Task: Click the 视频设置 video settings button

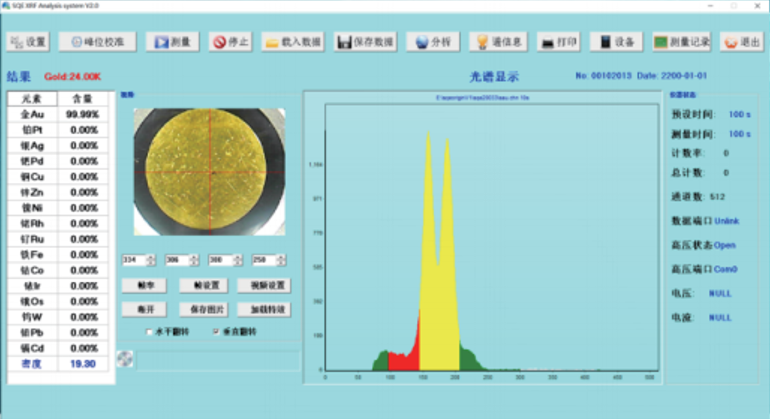Action: tap(268, 286)
